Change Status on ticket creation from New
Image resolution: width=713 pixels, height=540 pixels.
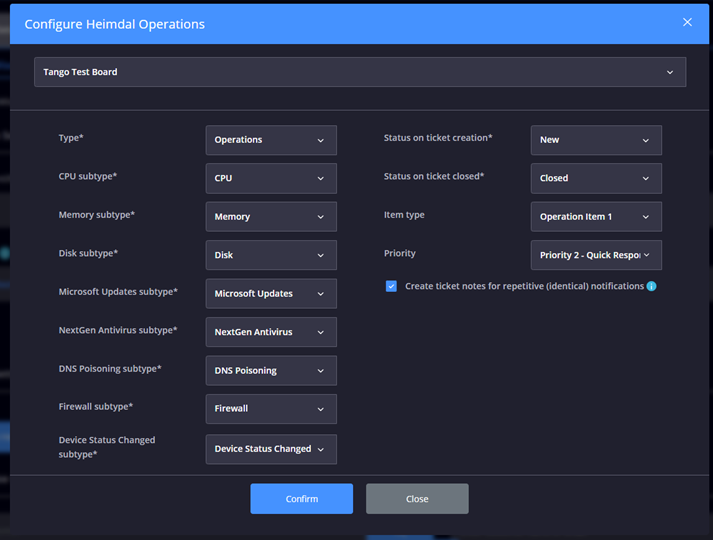point(596,140)
